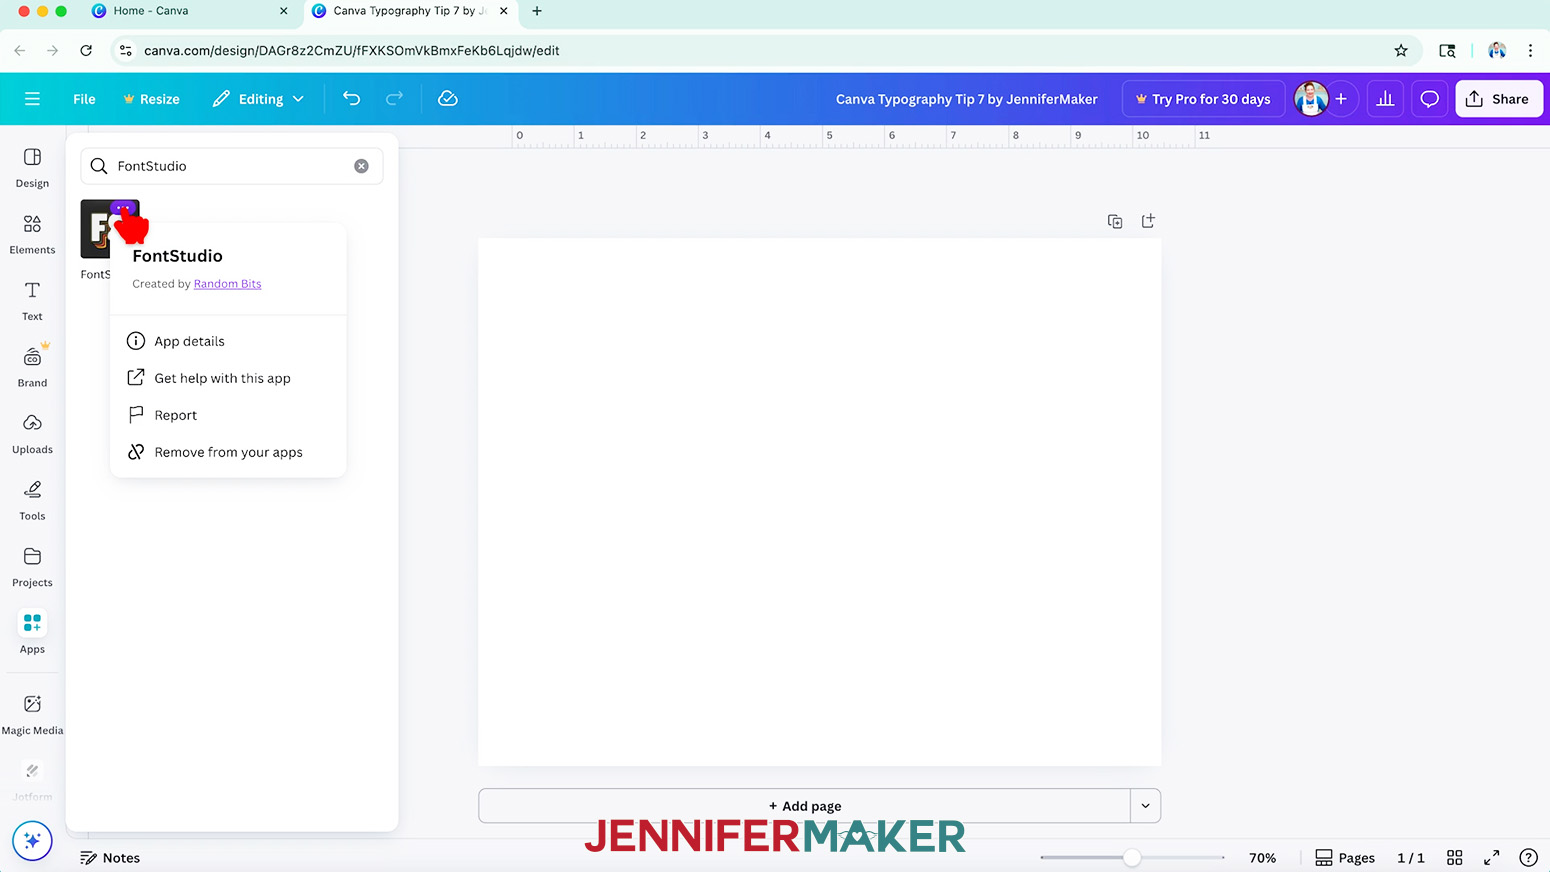Open the main hamburger menu
The width and height of the screenshot is (1550, 872).
(x=32, y=99)
